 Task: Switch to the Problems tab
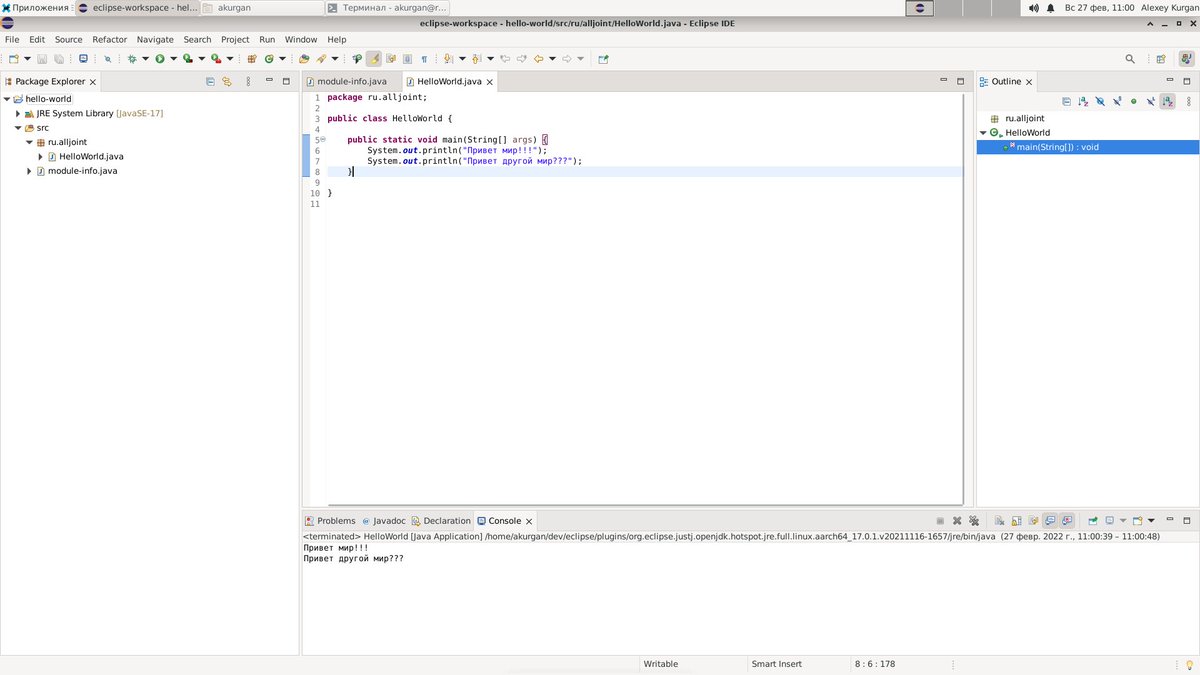click(330, 521)
